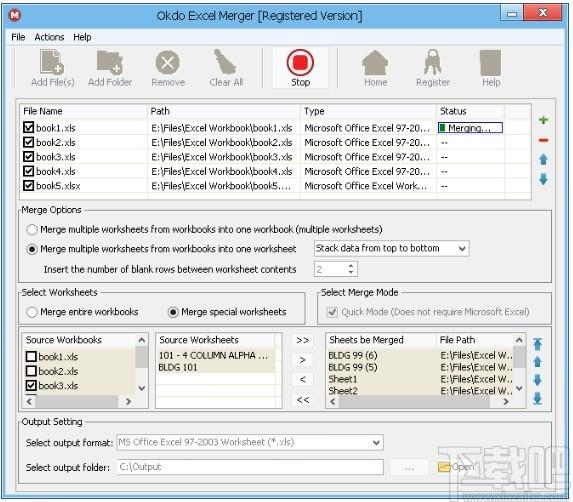Uncheck book3.xls in Source Workbooks

click(x=31, y=385)
